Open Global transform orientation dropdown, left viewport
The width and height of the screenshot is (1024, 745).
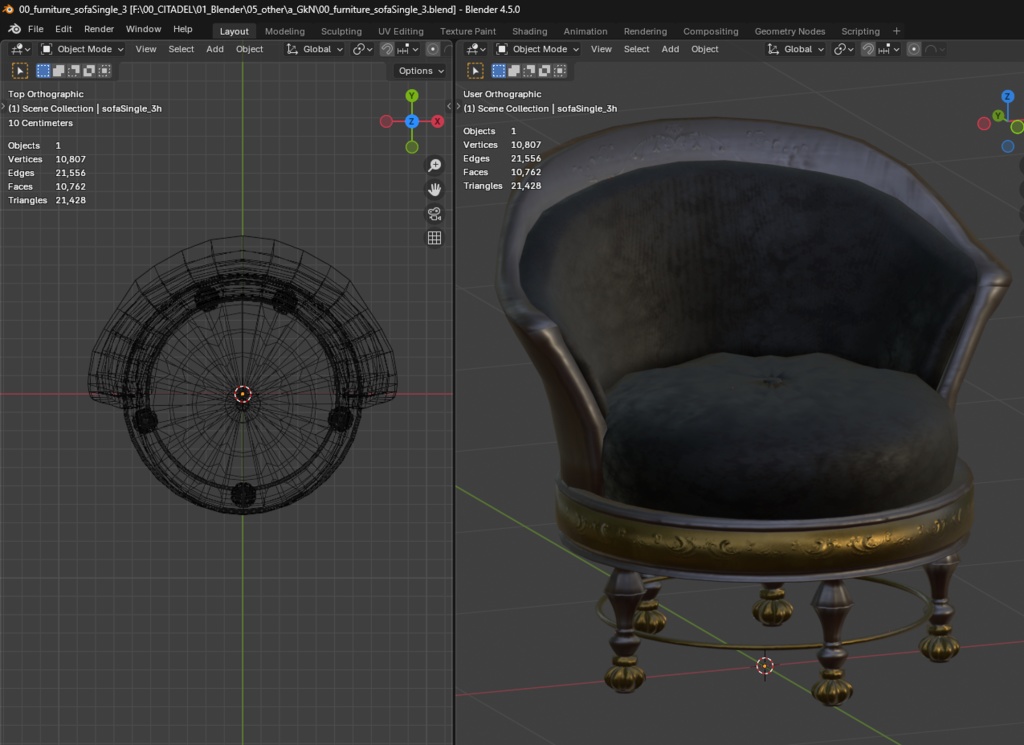(x=314, y=49)
